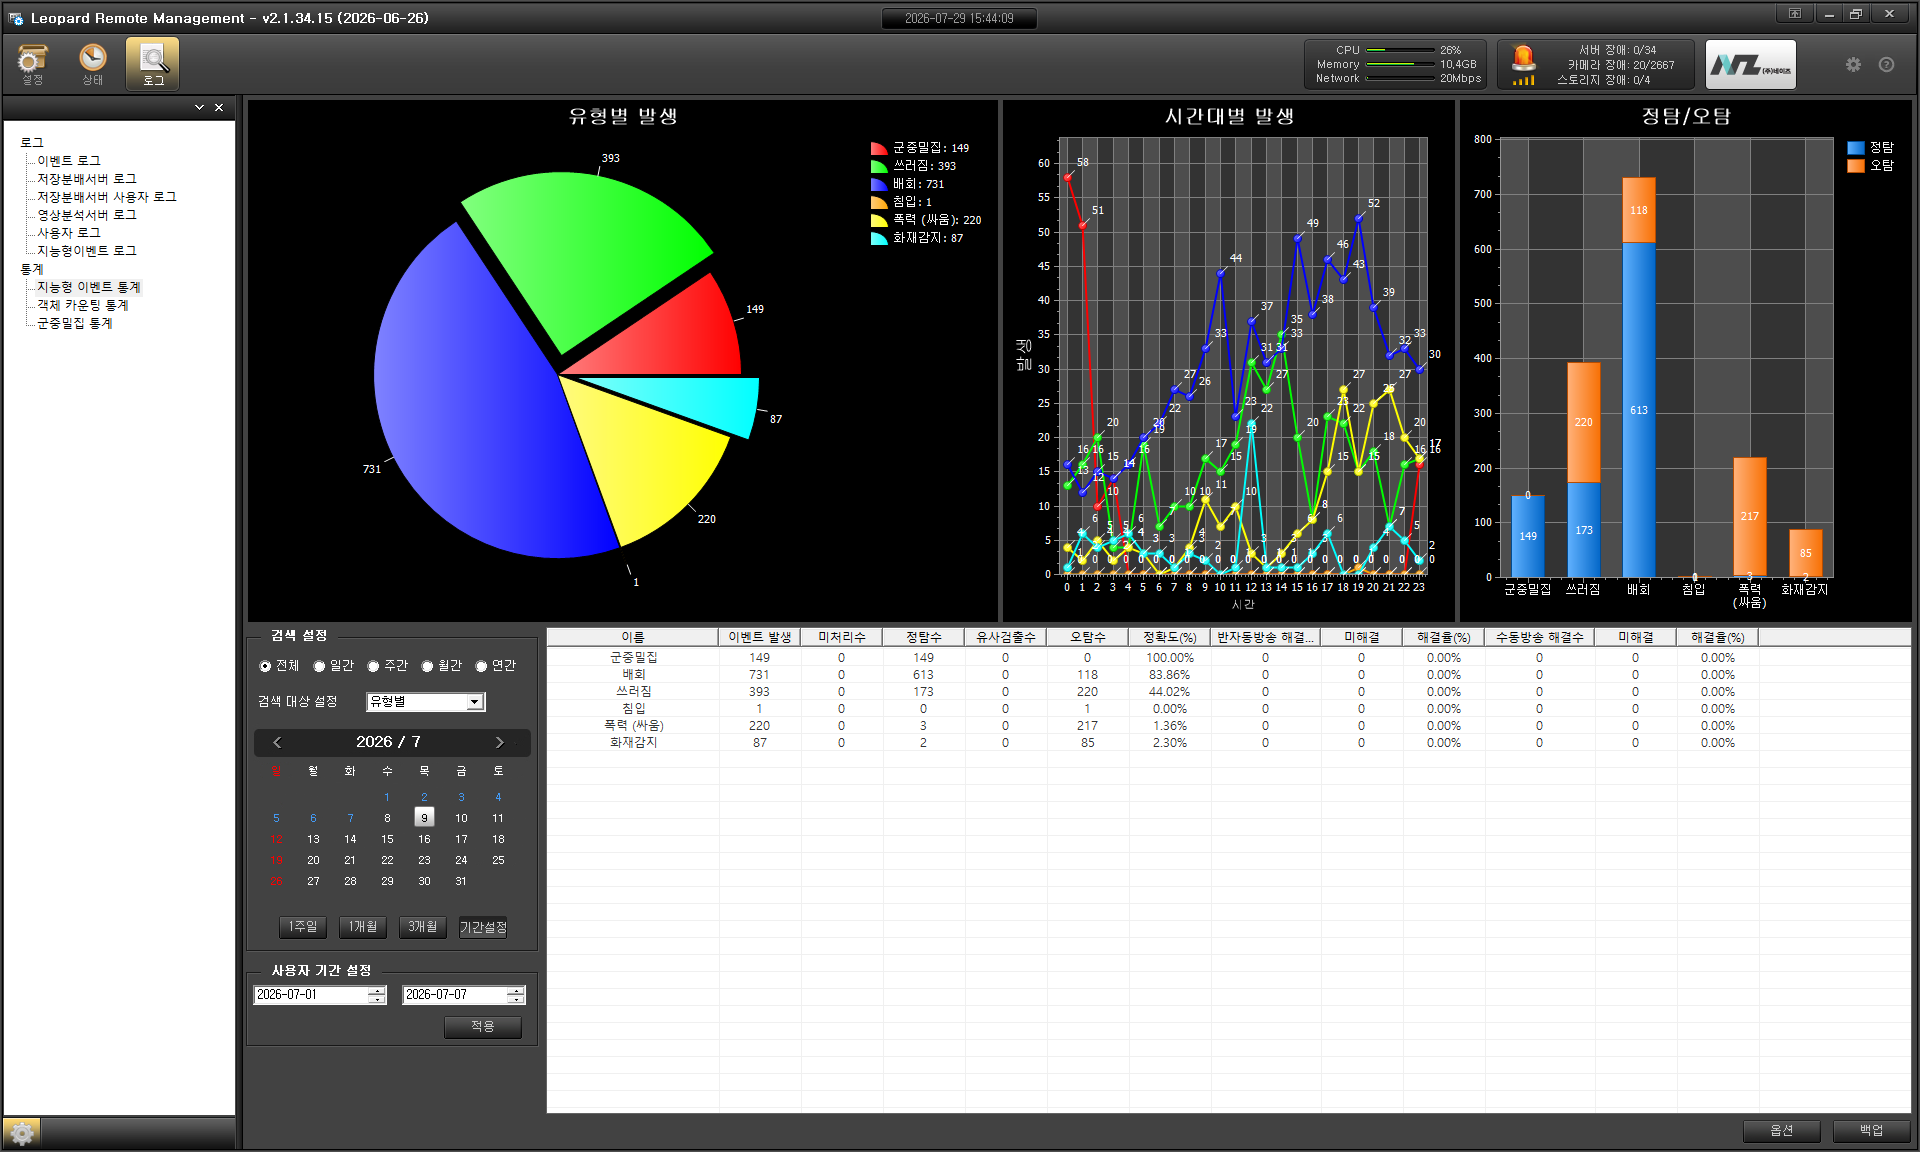Click the end date field 2026-07-07
This screenshot has height=1152, width=1920.
click(454, 995)
